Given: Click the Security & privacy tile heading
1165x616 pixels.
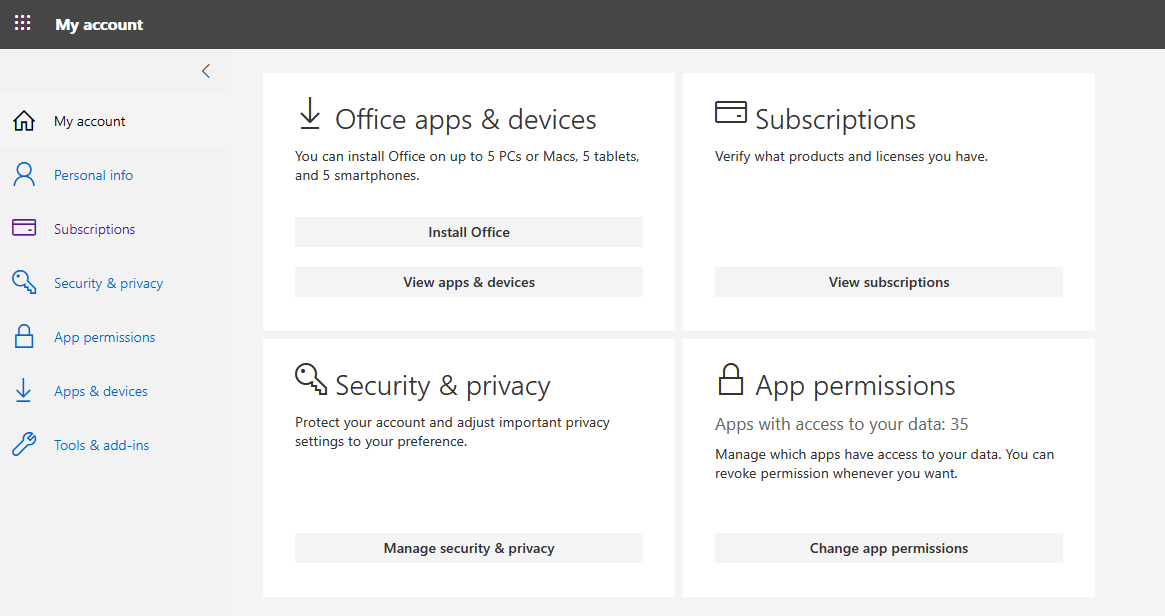Looking at the screenshot, I should (x=443, y=386).
